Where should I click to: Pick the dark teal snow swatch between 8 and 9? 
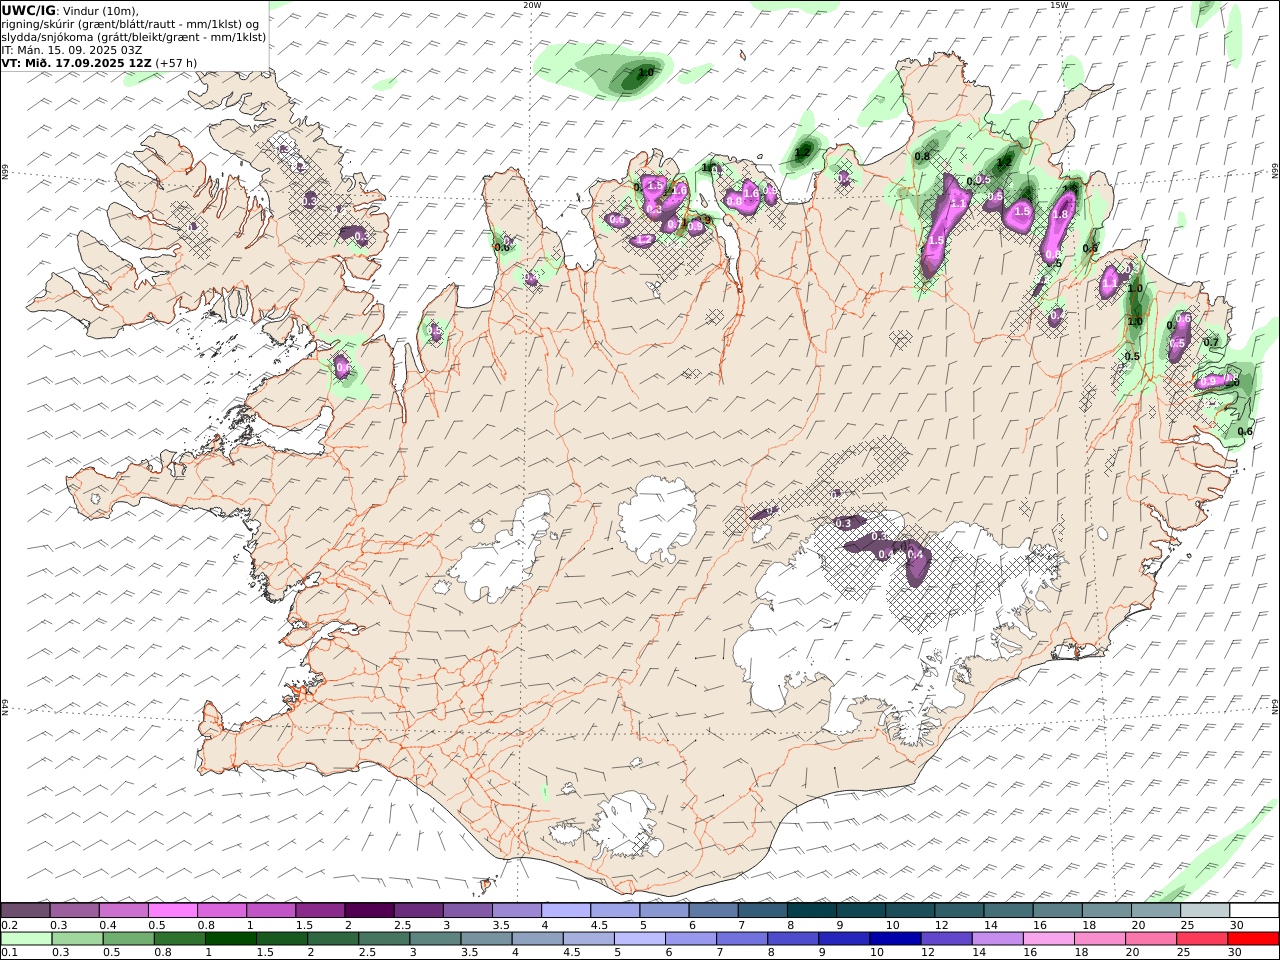coord(811,910)
